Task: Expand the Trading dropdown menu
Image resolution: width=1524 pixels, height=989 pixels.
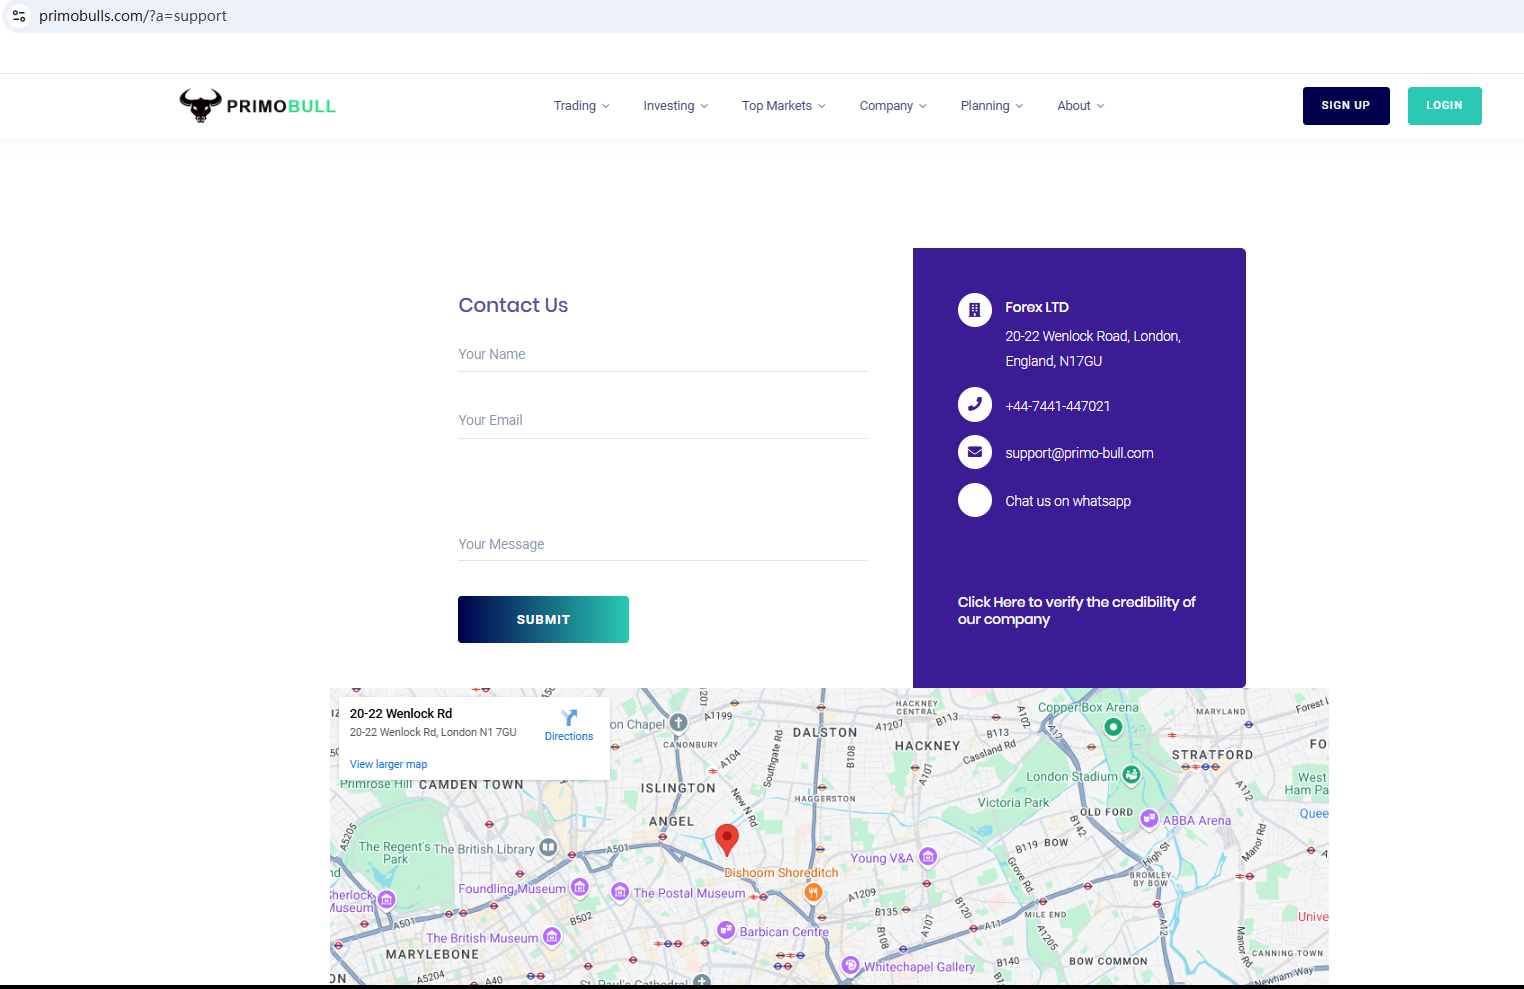Action: 581,106
